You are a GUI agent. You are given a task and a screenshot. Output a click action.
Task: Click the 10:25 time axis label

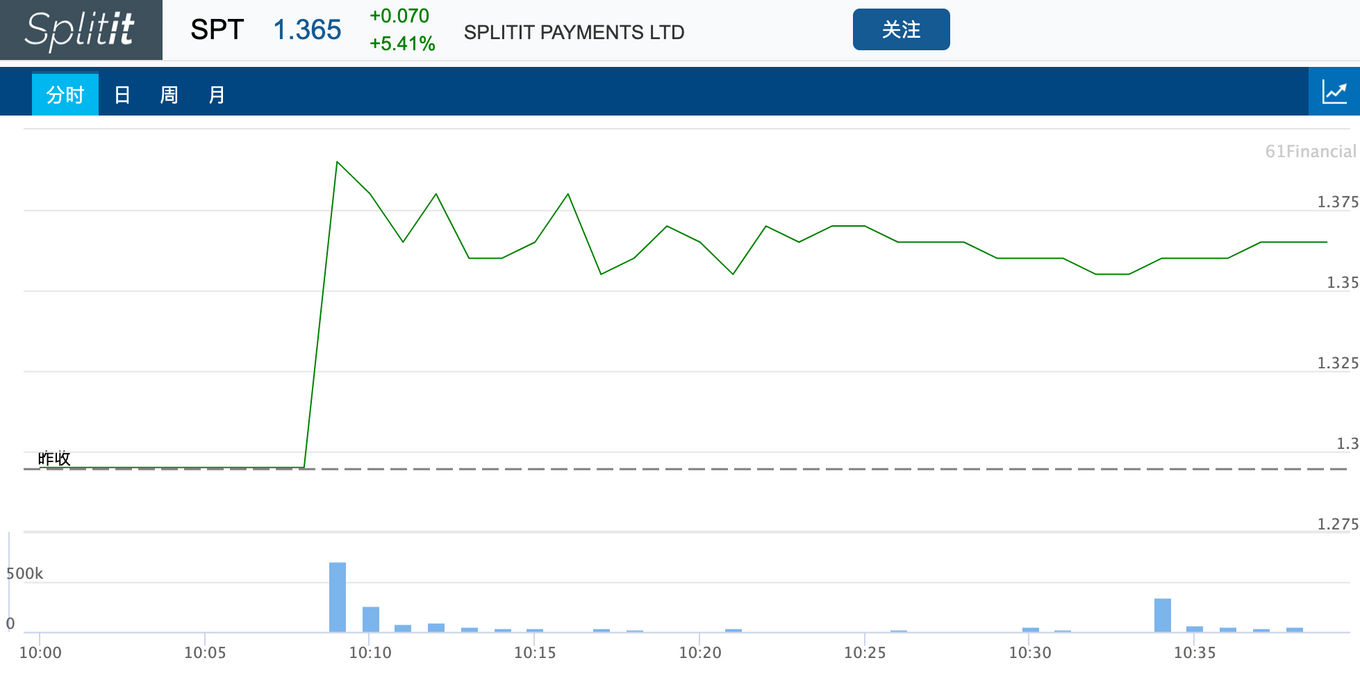pos(865,652)
